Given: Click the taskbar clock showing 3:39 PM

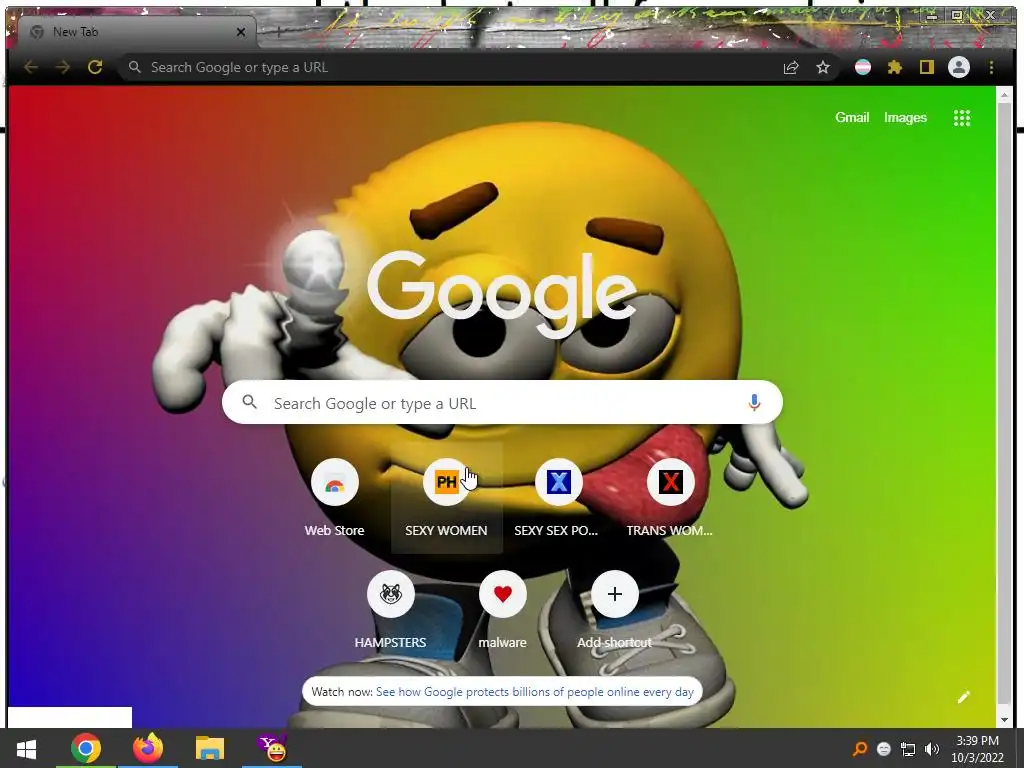Looking at the screenshot, I should point(978,749).
